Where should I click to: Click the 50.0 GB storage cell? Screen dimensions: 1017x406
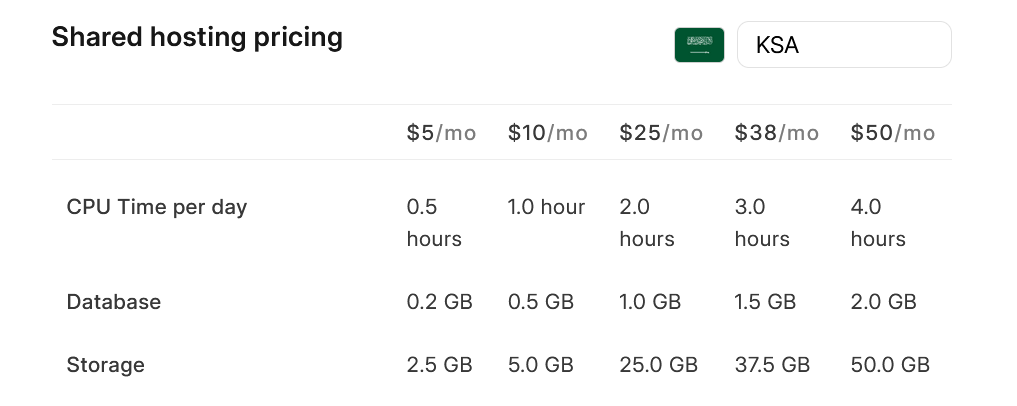(x=890, y=365)
